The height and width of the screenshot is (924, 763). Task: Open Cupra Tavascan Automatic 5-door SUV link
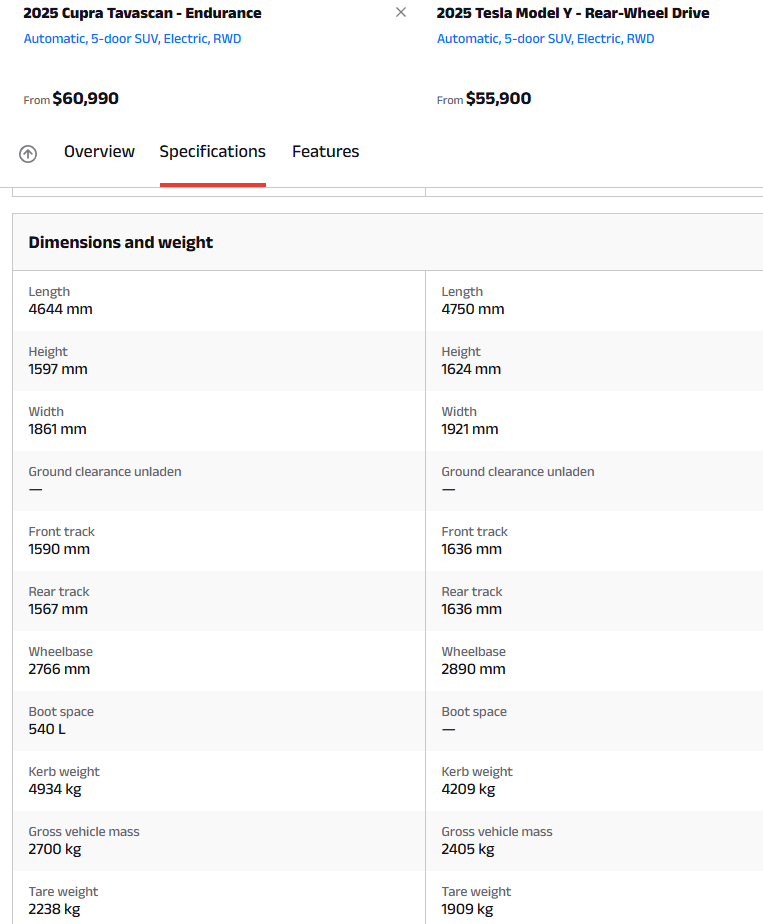[132, 39]
